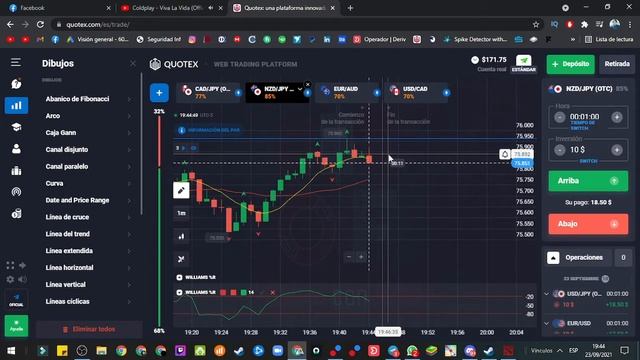Click the 10 $ investment field
Image resolution: width=640 pixels, height=360 pixels.
click(588, 150)
